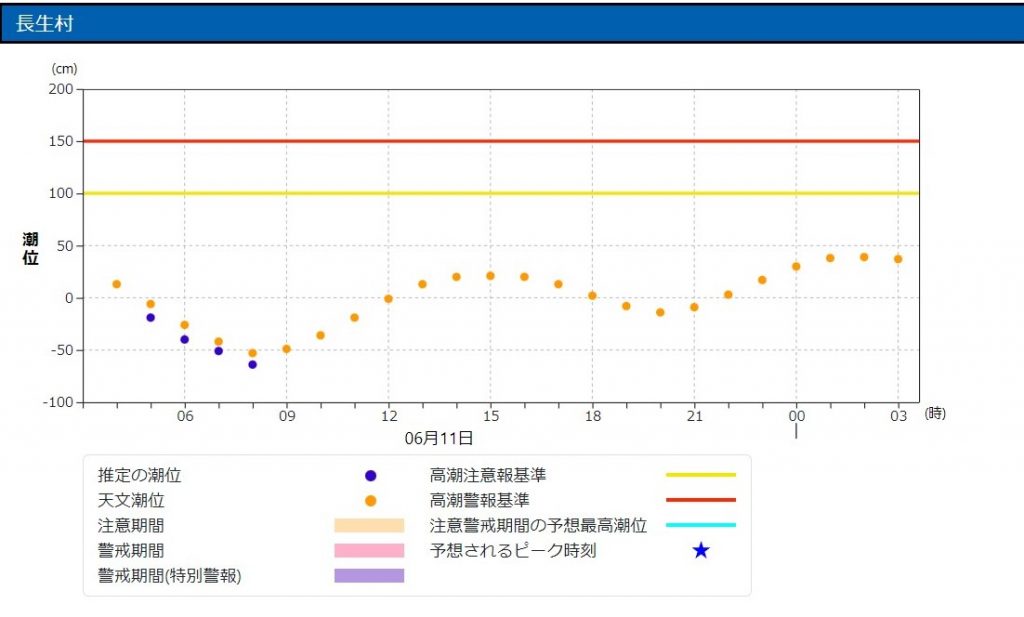Click the yellow 高潮注意報基準 legend line
The image size is (1024, 617).
(x=701, y=475)
